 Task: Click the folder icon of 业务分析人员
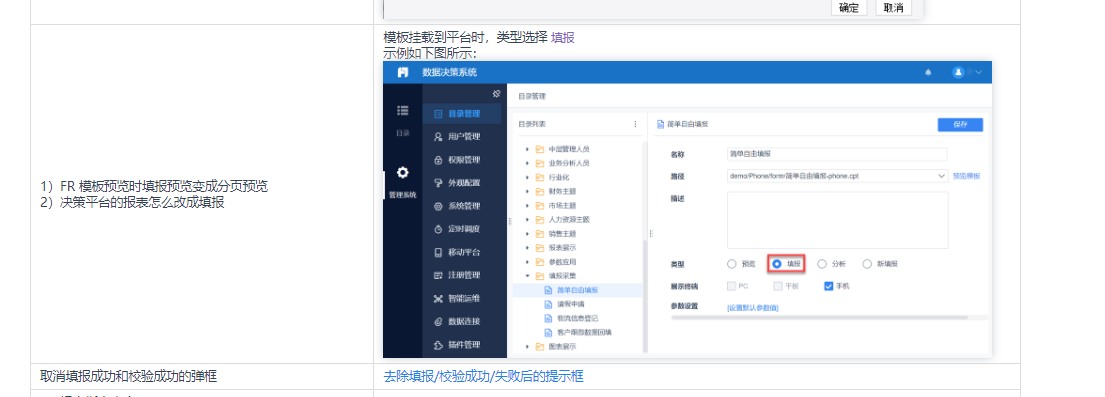[x=540, y=163]
